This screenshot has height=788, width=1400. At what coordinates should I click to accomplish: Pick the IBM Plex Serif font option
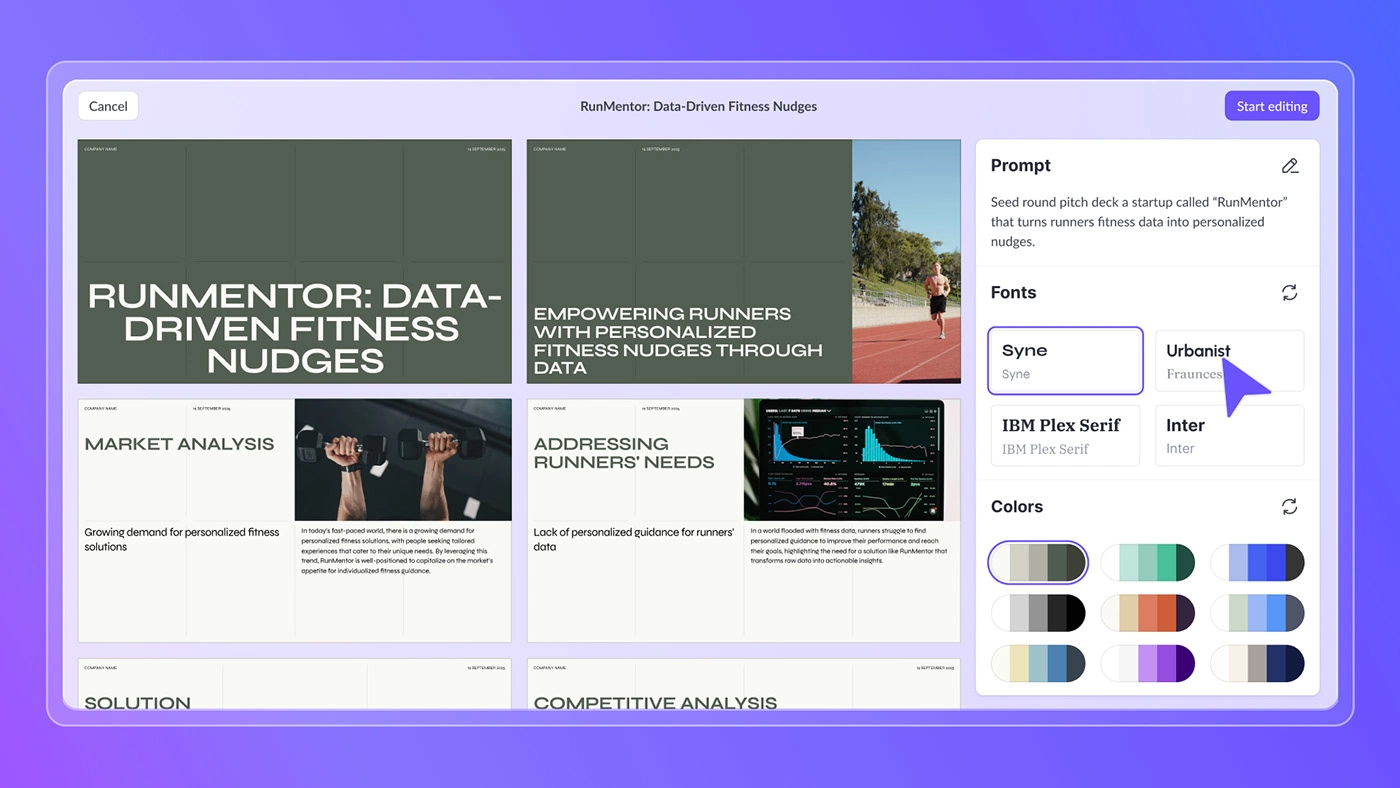click(1065, 435)
